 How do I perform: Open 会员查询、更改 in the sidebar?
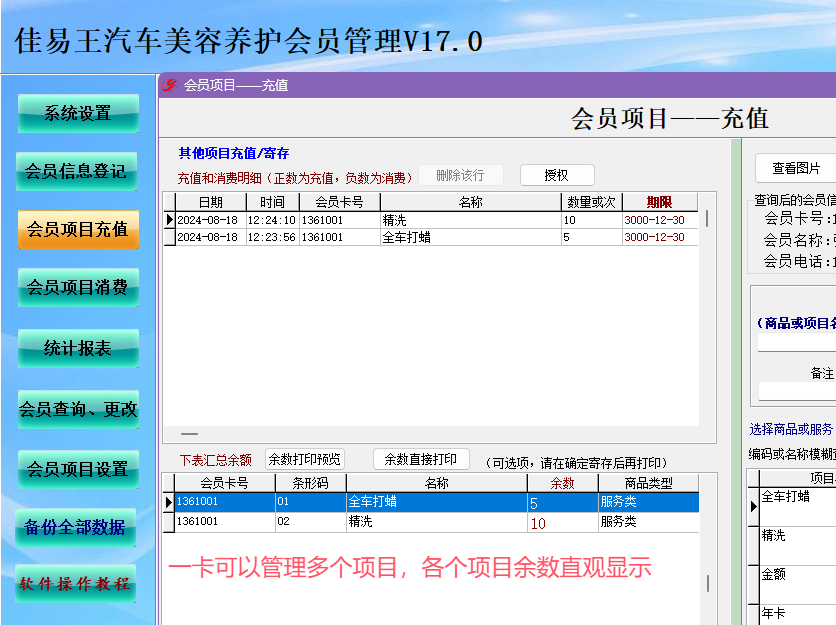coord(78,409)
